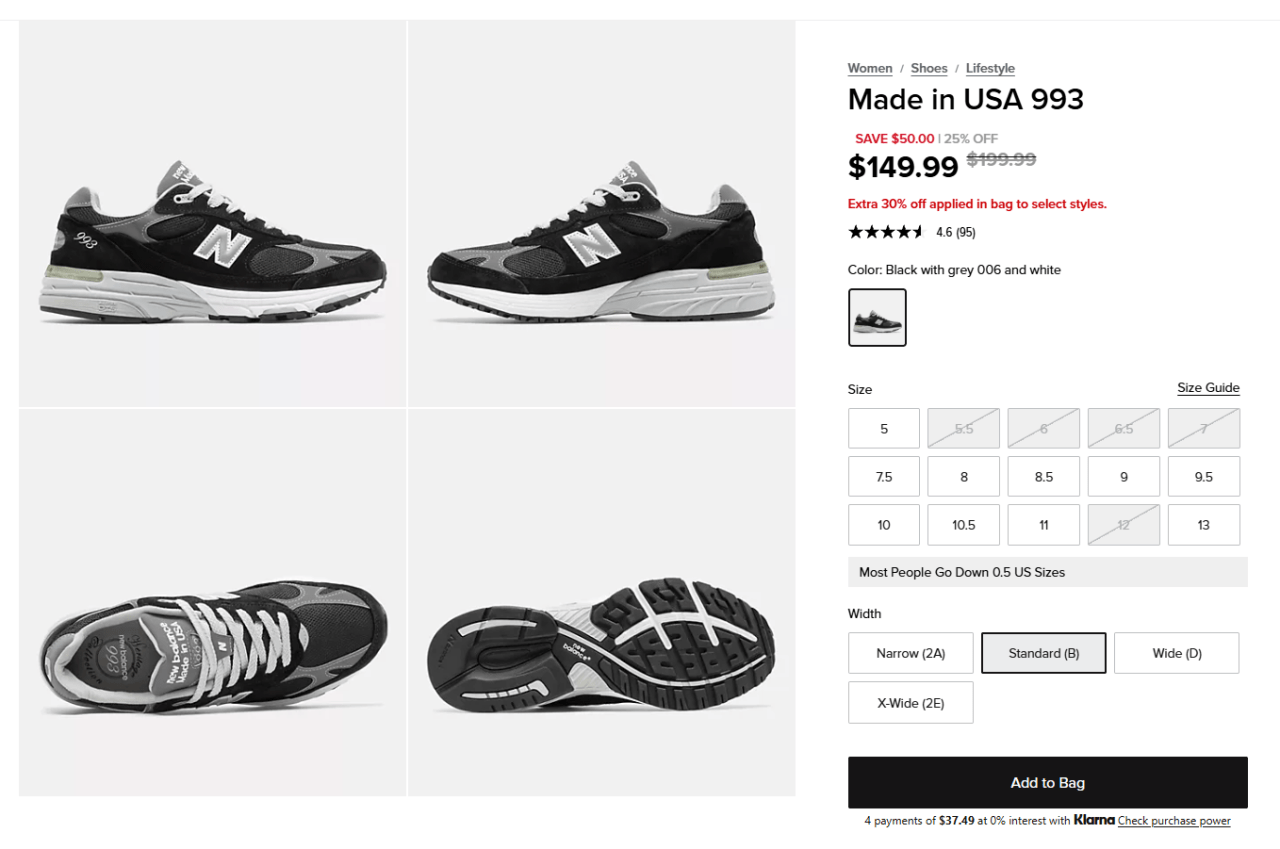Open the shoe outsole image
This screenshot has width=1280, height=849.
point(602,602)
